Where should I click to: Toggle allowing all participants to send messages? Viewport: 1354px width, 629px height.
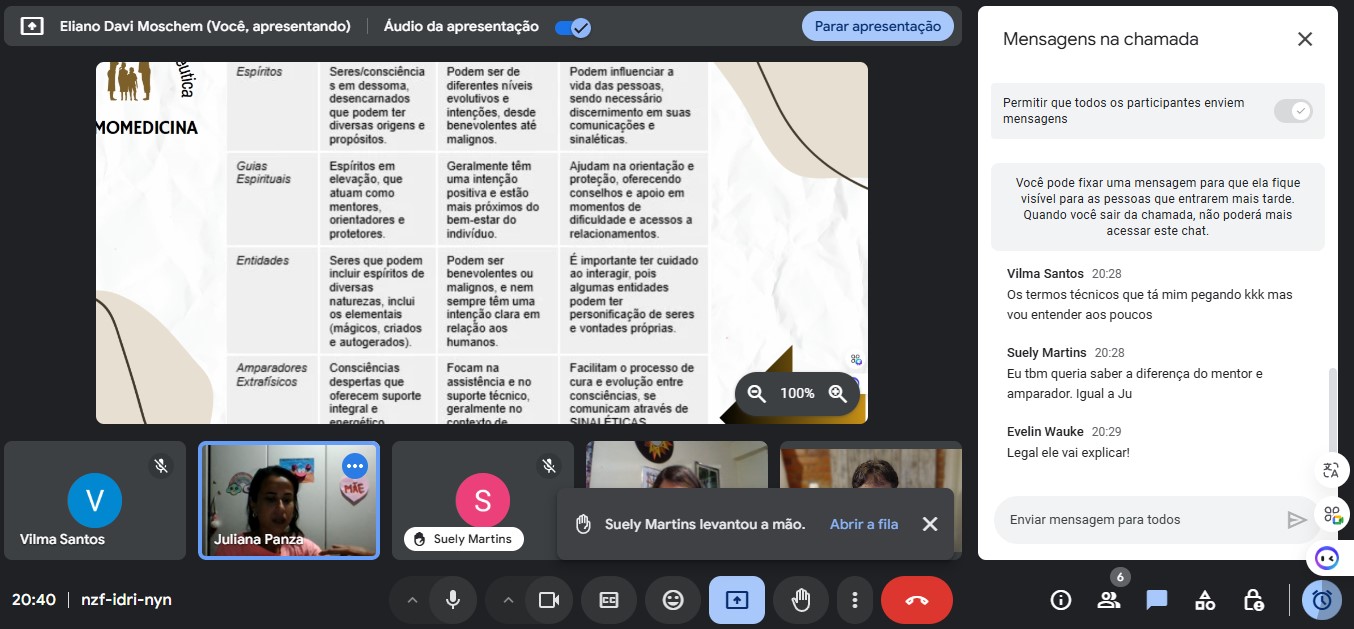[1292, 111]
